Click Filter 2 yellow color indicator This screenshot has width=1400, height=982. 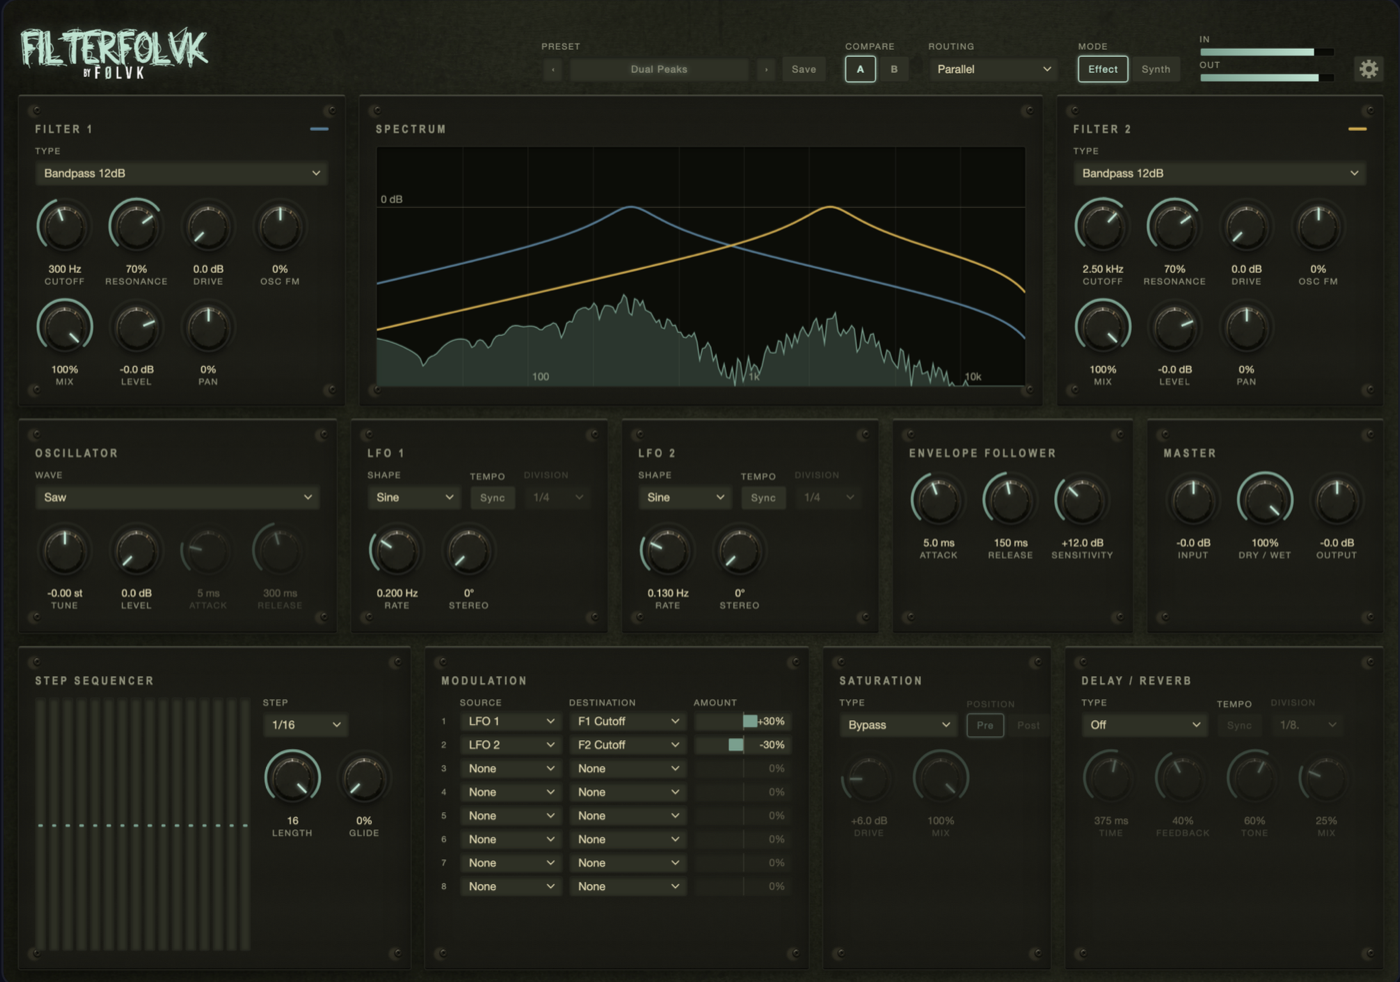(x=1357, y=129)
